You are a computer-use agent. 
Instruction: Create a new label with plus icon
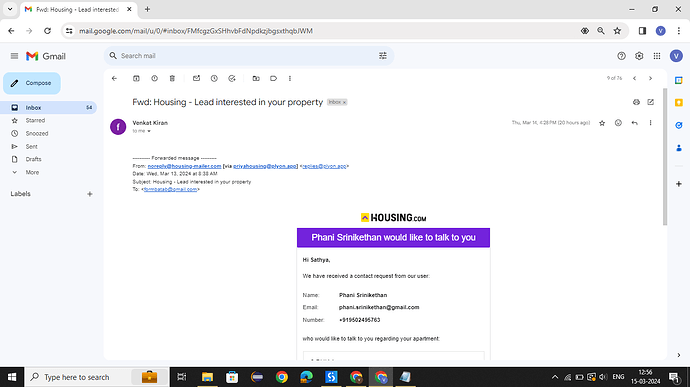click(x=90, y=194)
